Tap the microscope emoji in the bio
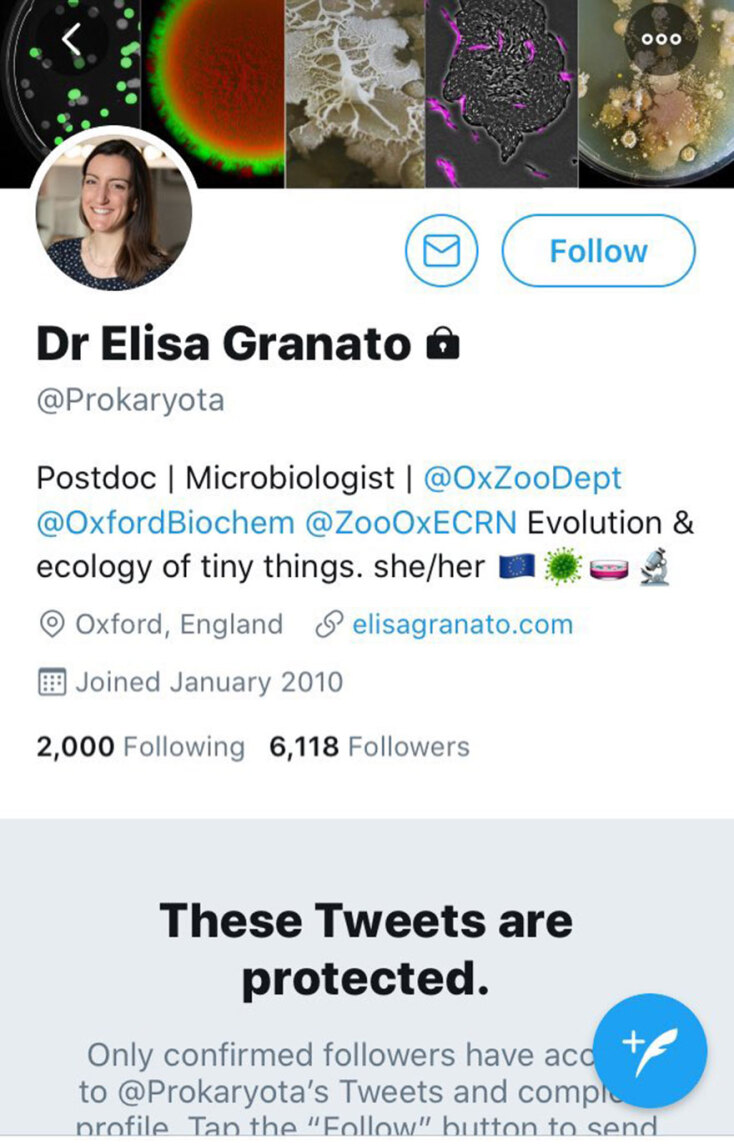The image size is (734, 1144). [x=653, y=568]
